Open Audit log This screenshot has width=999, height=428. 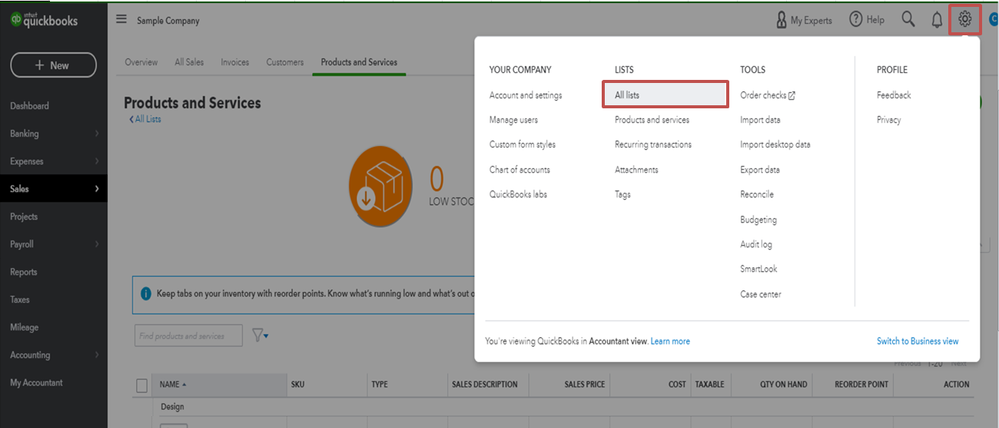(x=756, y=244)
